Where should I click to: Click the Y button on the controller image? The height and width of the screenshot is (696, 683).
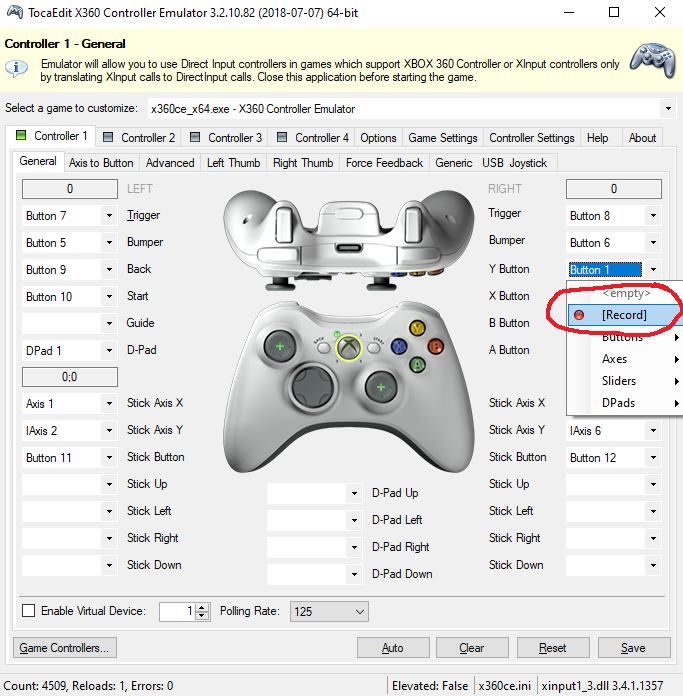(x=417, y=328)
